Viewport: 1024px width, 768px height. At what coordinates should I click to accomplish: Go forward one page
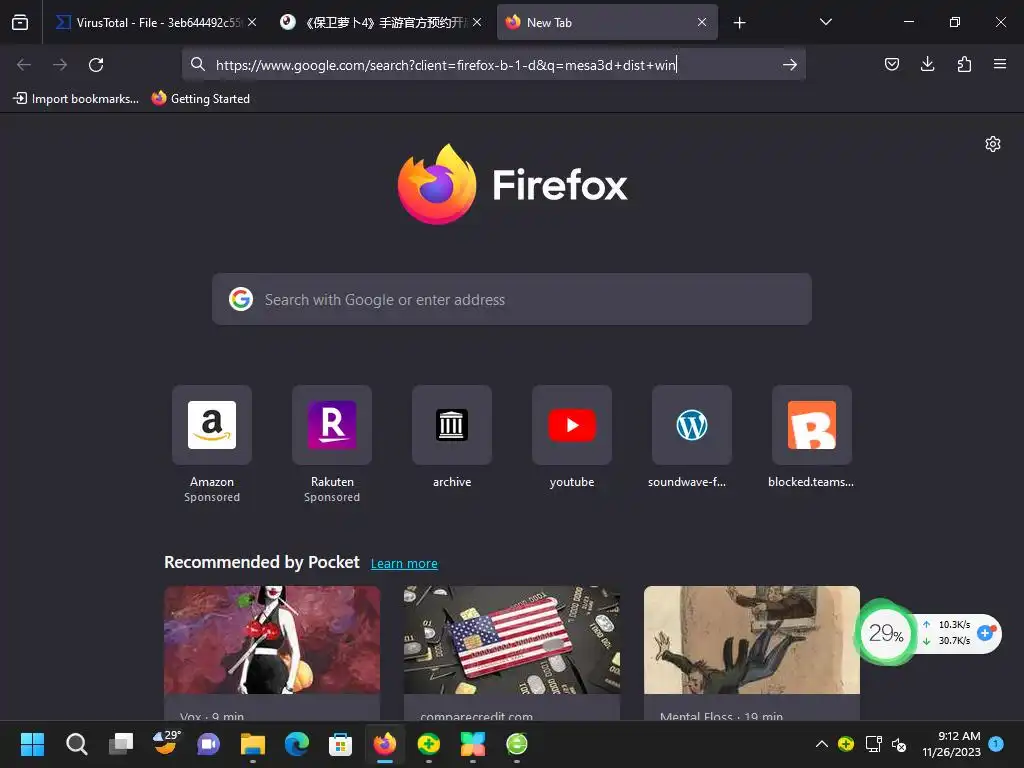(60, 65)
